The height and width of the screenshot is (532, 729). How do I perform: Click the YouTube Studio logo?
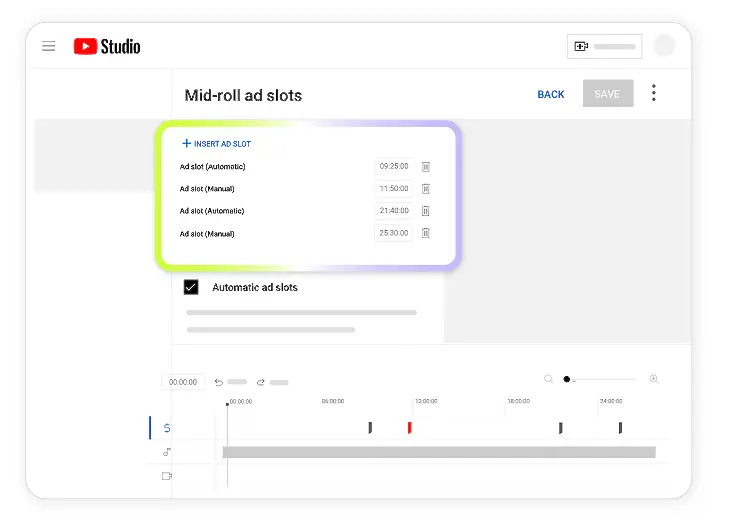point(107,46)
